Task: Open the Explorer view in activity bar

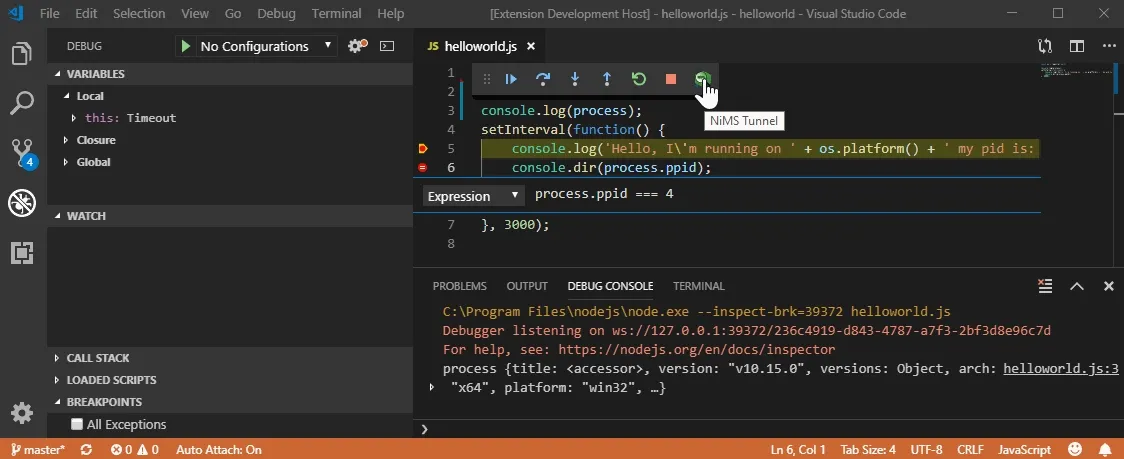Action: point(22,54)
